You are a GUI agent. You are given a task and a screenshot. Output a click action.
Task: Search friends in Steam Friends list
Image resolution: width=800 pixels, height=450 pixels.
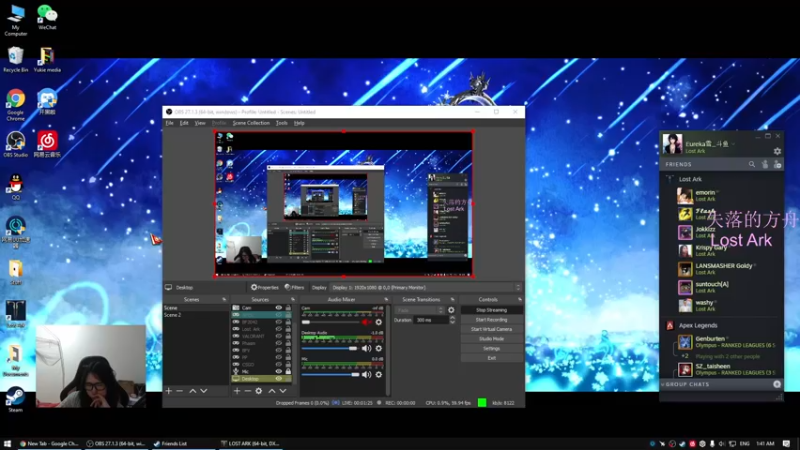(752, 164)
